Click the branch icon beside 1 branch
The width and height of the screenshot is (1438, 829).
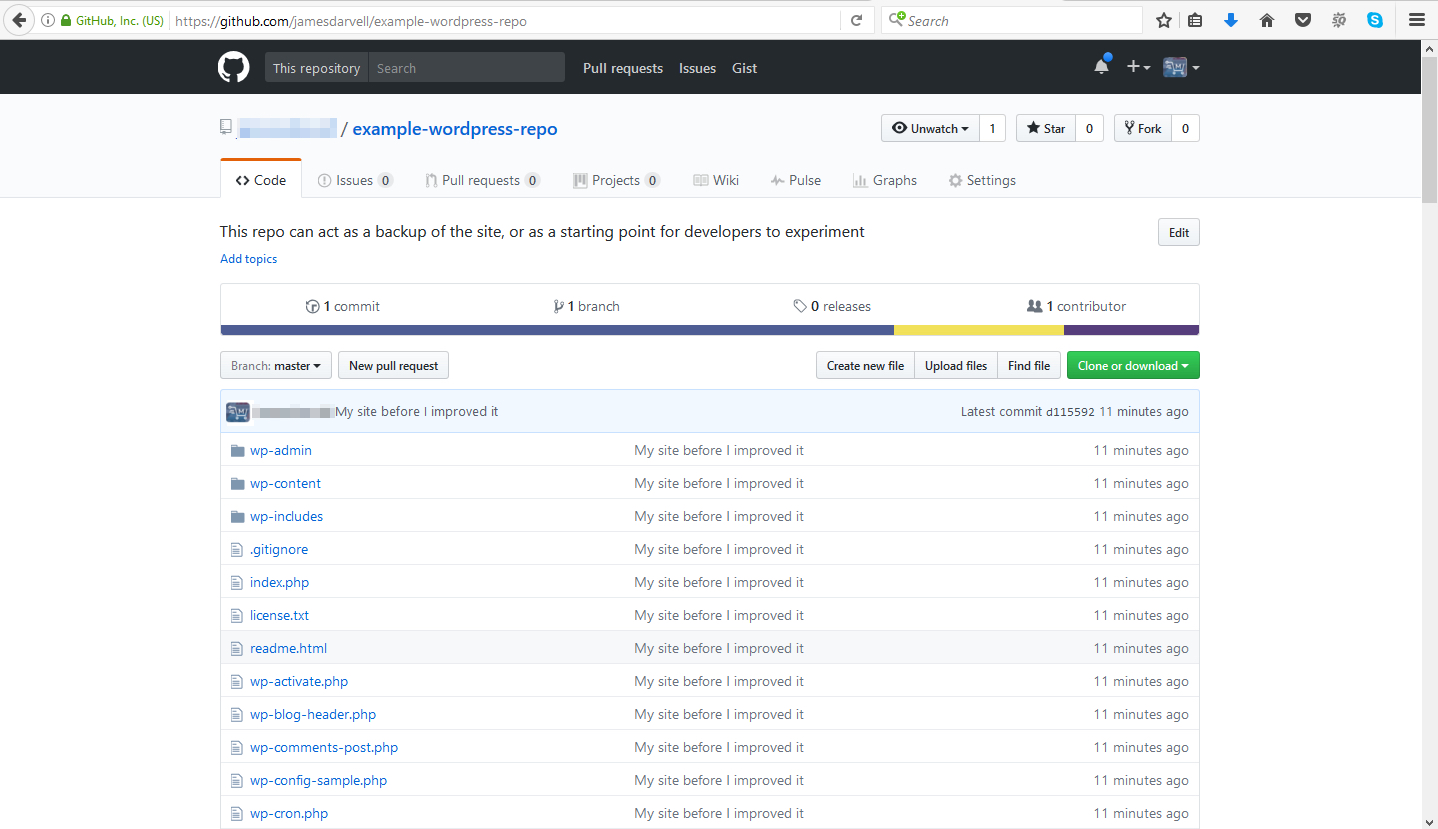tap(560, 305)
